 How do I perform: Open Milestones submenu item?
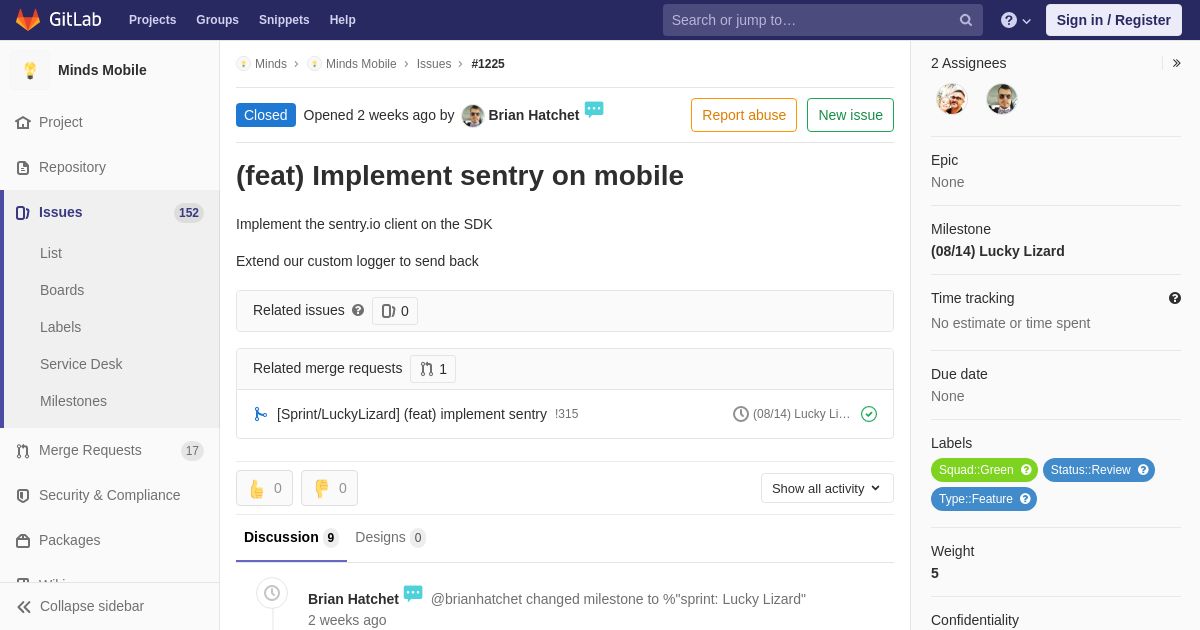coord(73,401)
